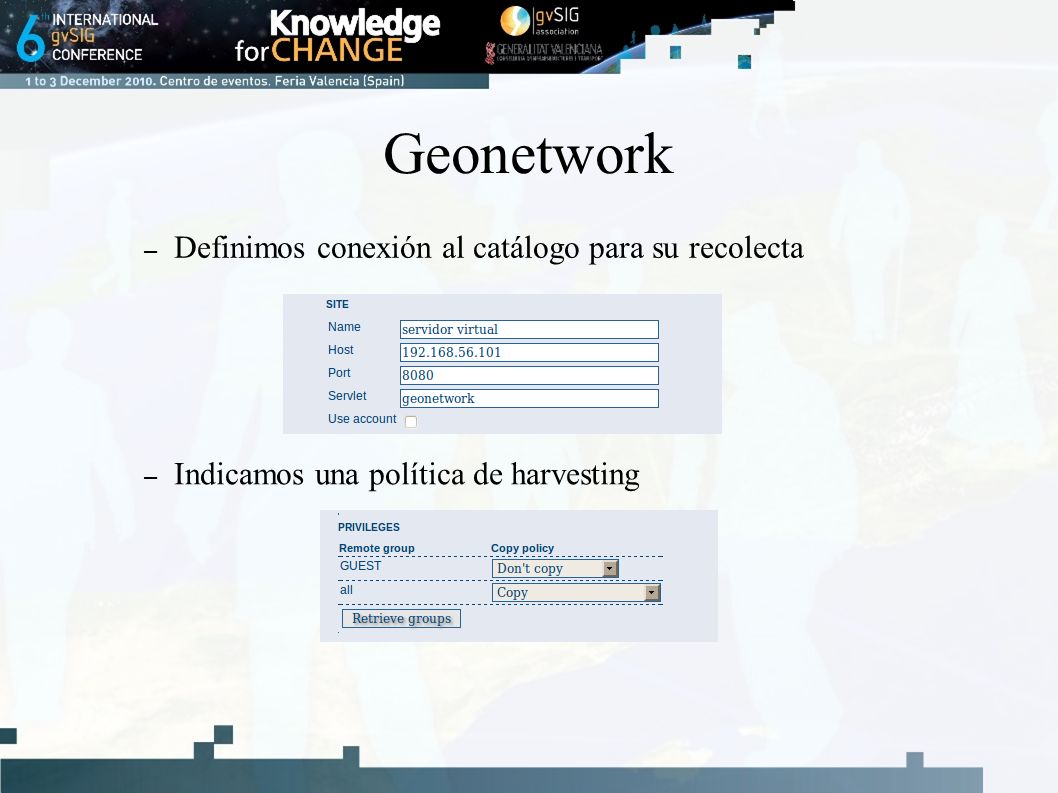Click the Servlet field containing geonetwork
This screenshot has width=1058, height=793.
[x=529, y=398]
